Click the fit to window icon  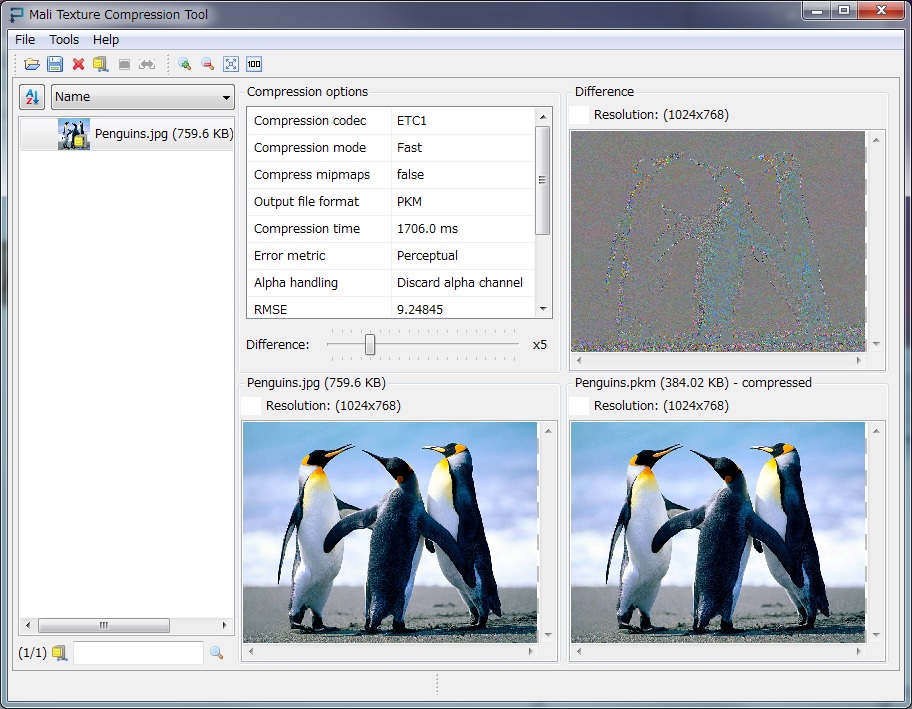(231, 64)
